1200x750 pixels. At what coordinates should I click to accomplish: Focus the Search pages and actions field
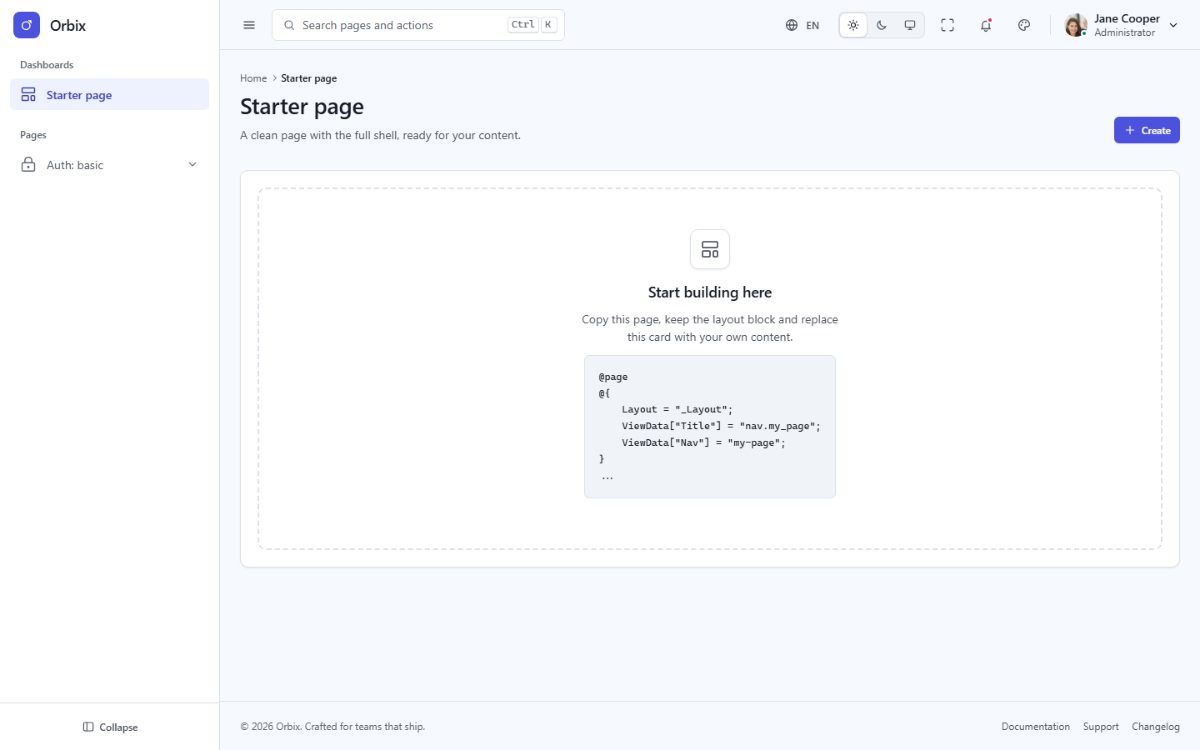click(x=418, y=25)
